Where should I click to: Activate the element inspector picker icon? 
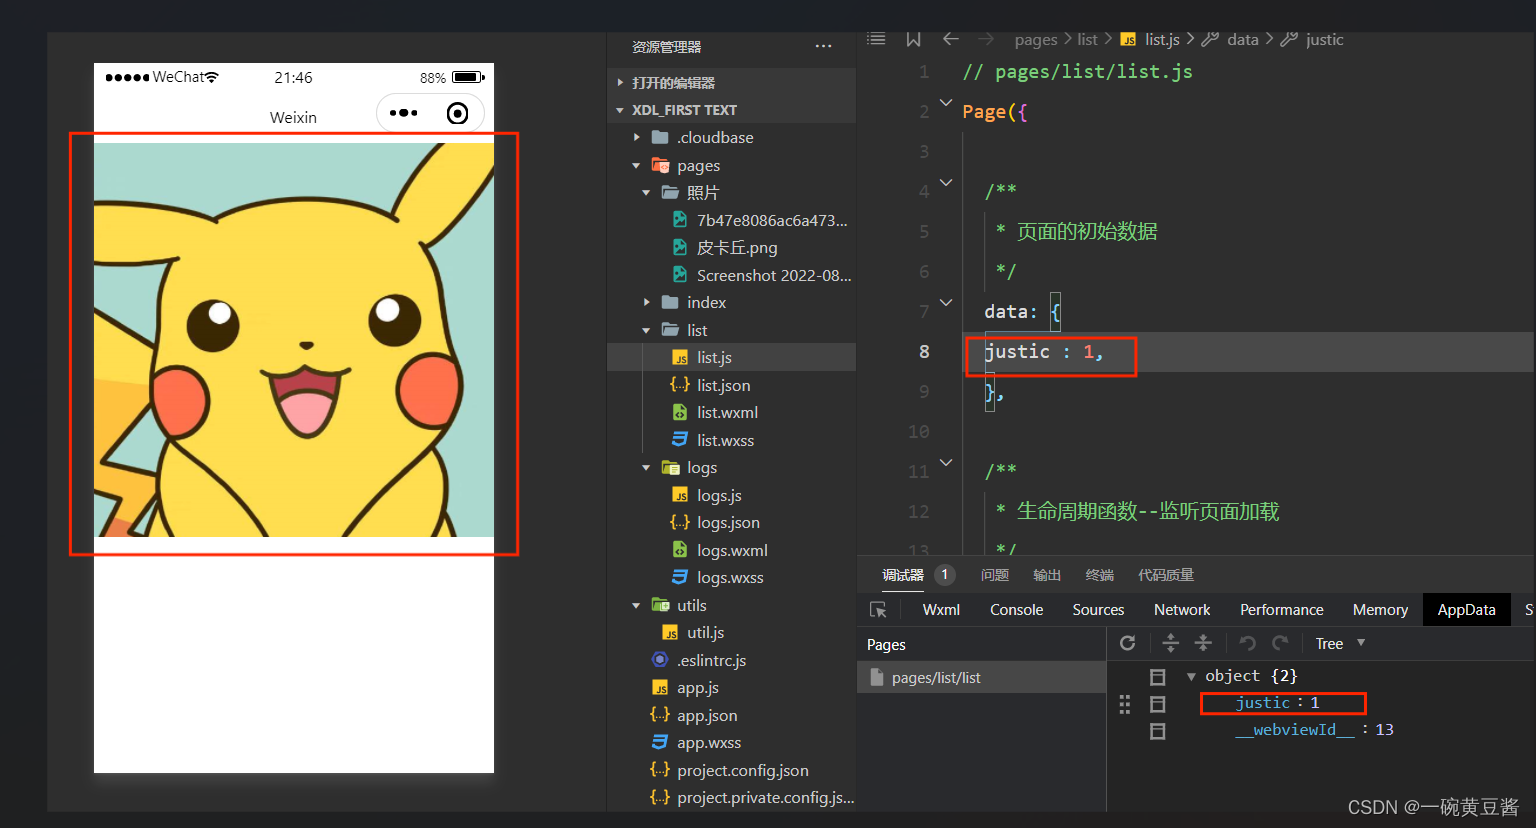[x=878, y=610]
